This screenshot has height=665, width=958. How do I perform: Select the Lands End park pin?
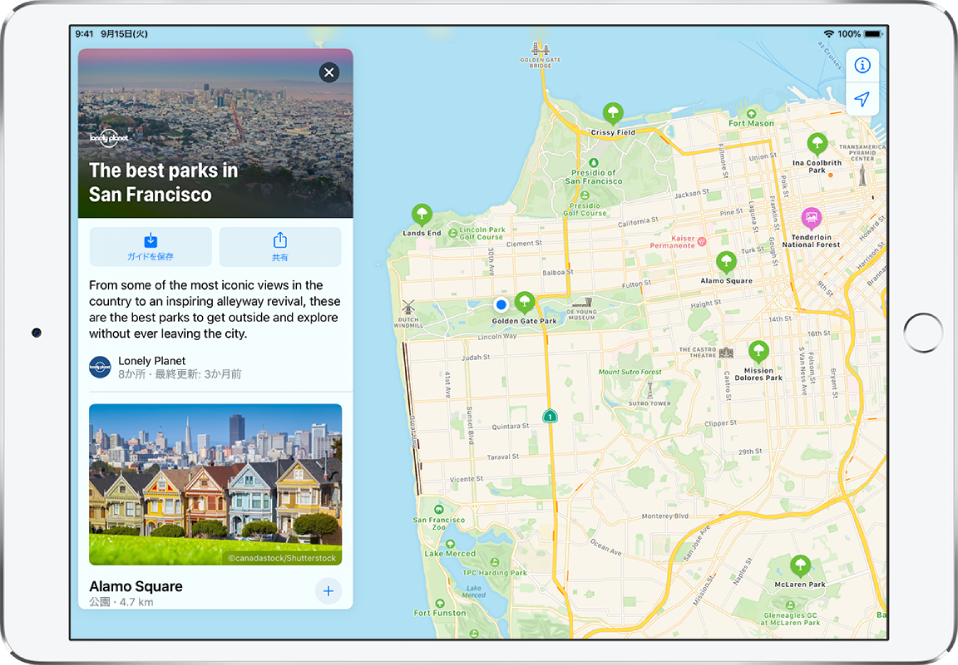422,215
